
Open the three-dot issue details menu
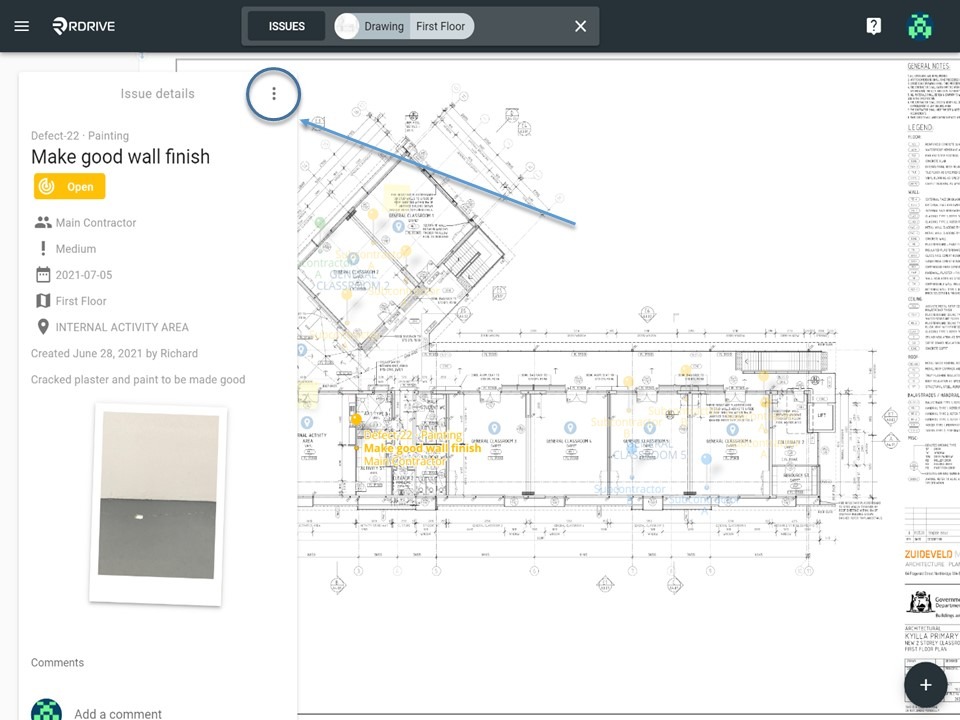click(x=274, y=94)
